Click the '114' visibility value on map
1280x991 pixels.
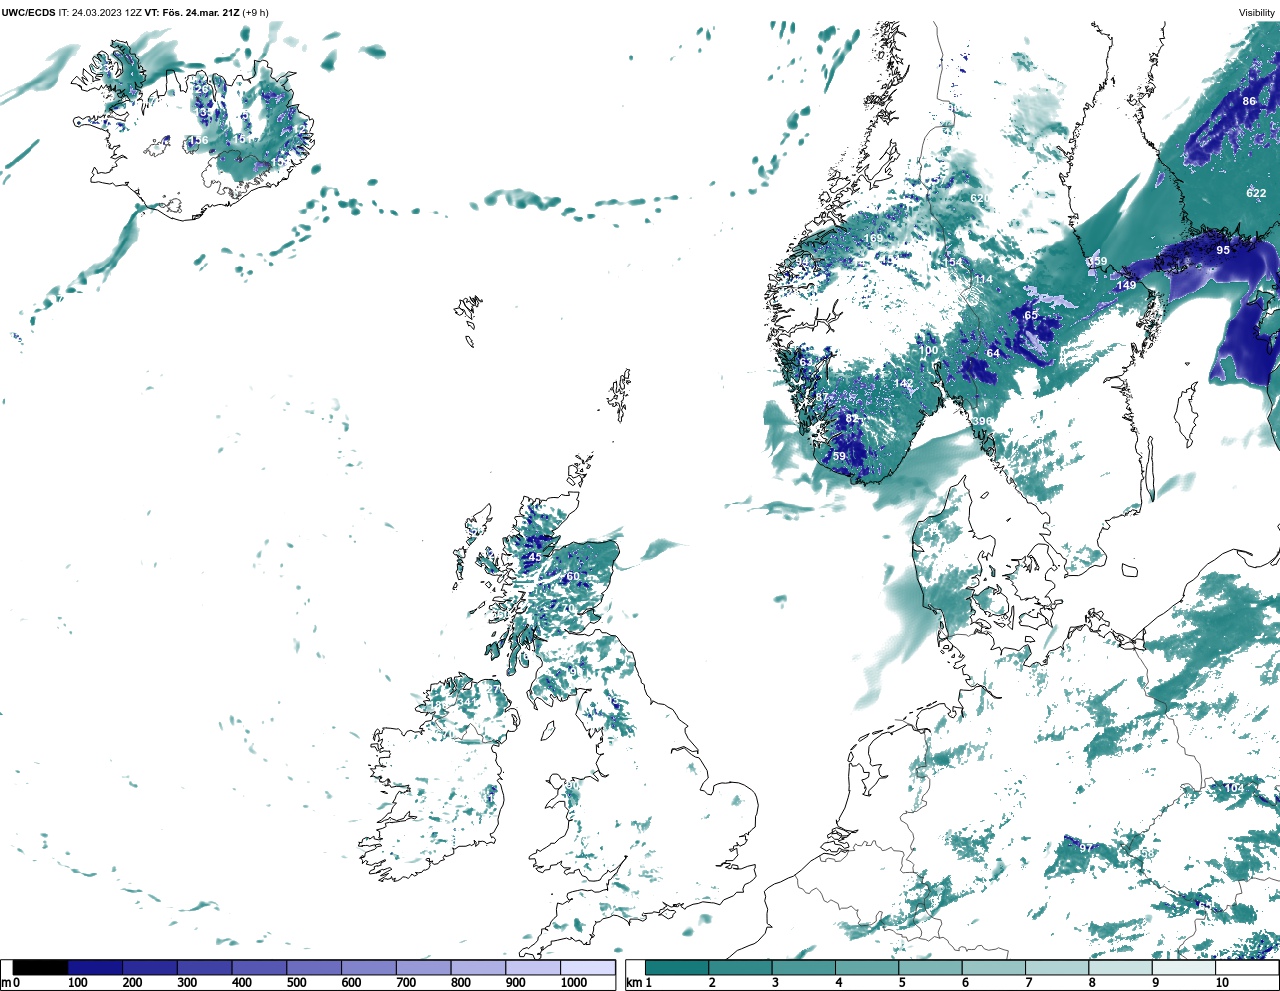(x=984, y=279)
